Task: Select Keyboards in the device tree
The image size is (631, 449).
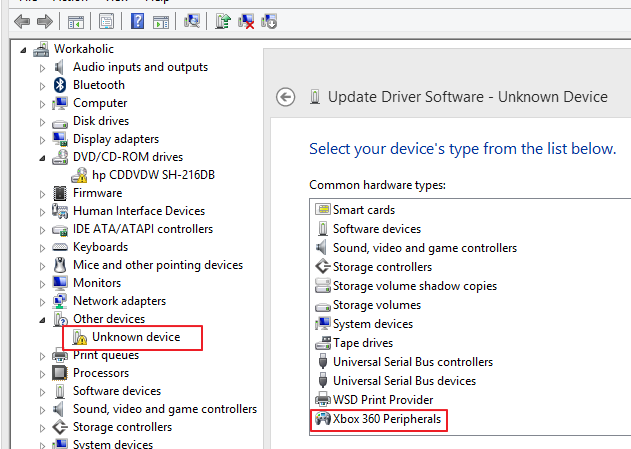Action: pyautogui.click(x=101, y=247)
